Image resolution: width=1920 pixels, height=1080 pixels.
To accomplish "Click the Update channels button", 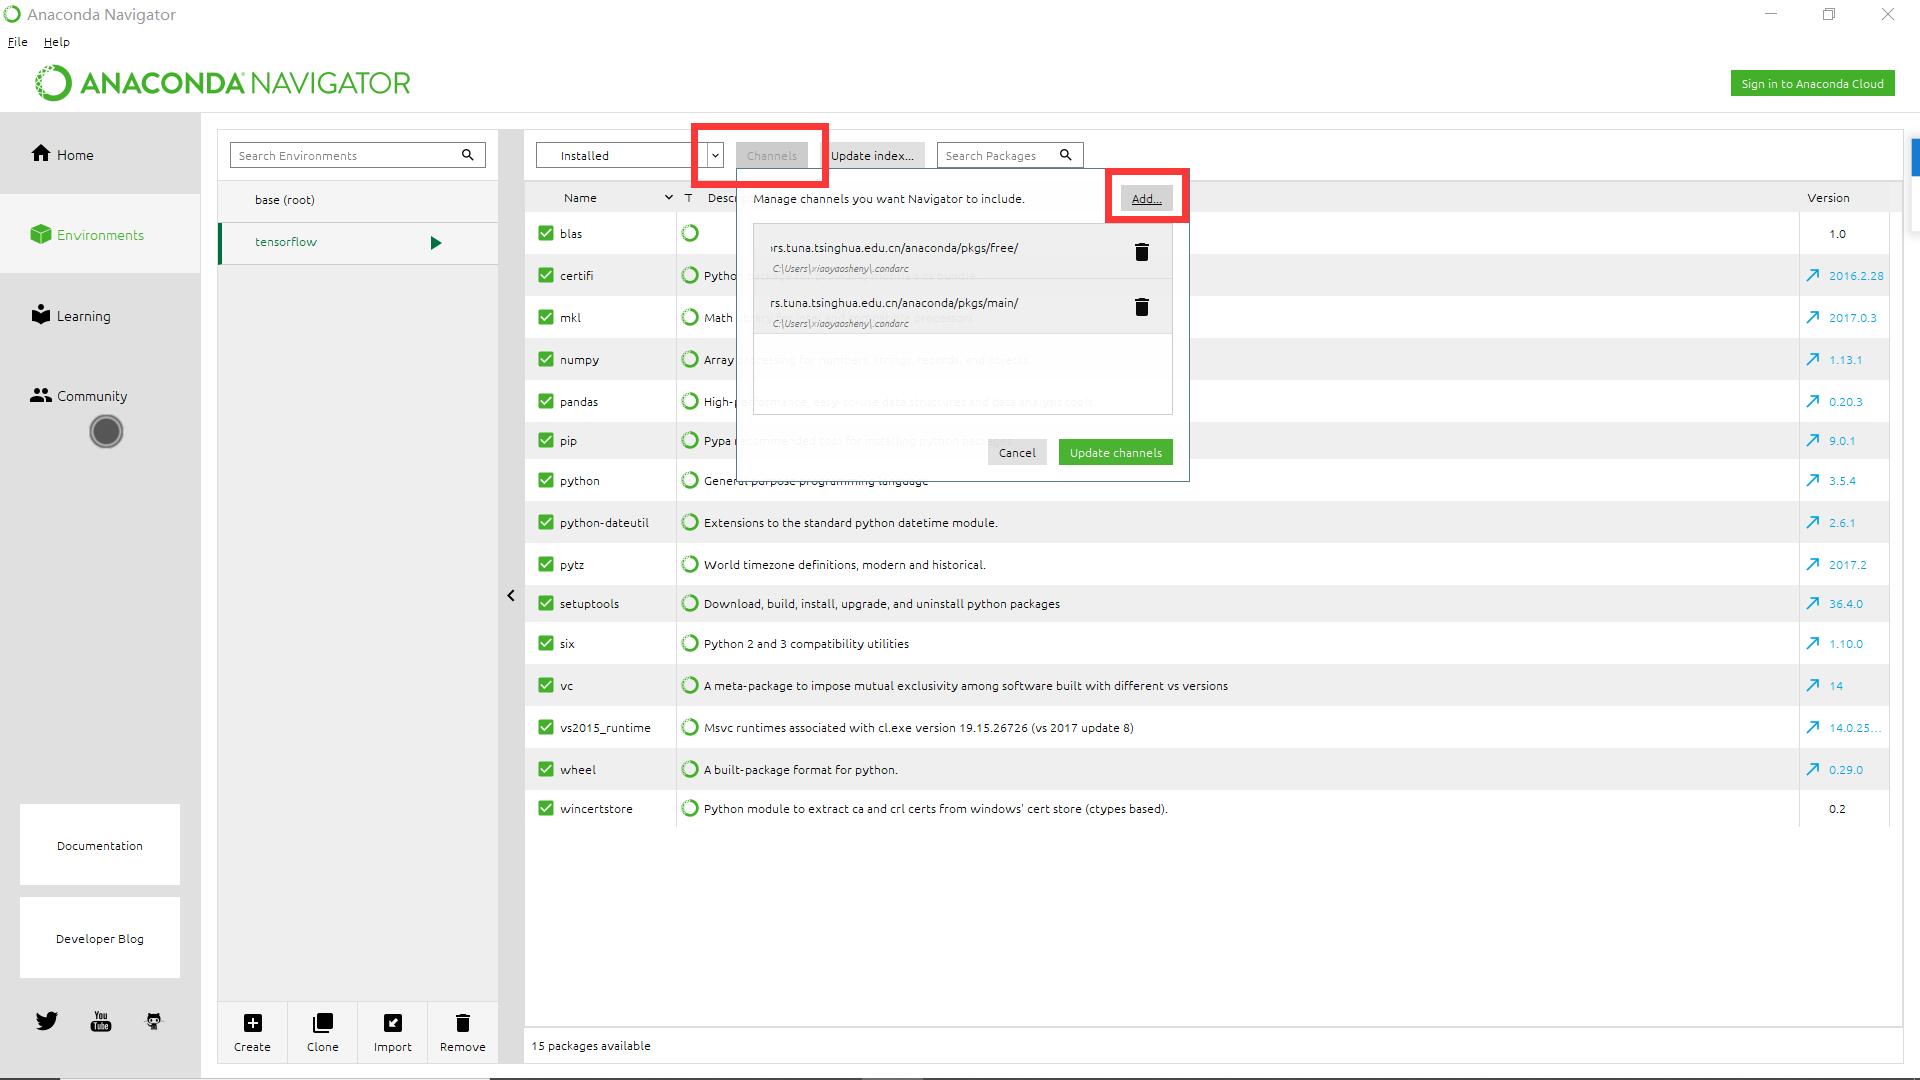I will (1115, 452).
